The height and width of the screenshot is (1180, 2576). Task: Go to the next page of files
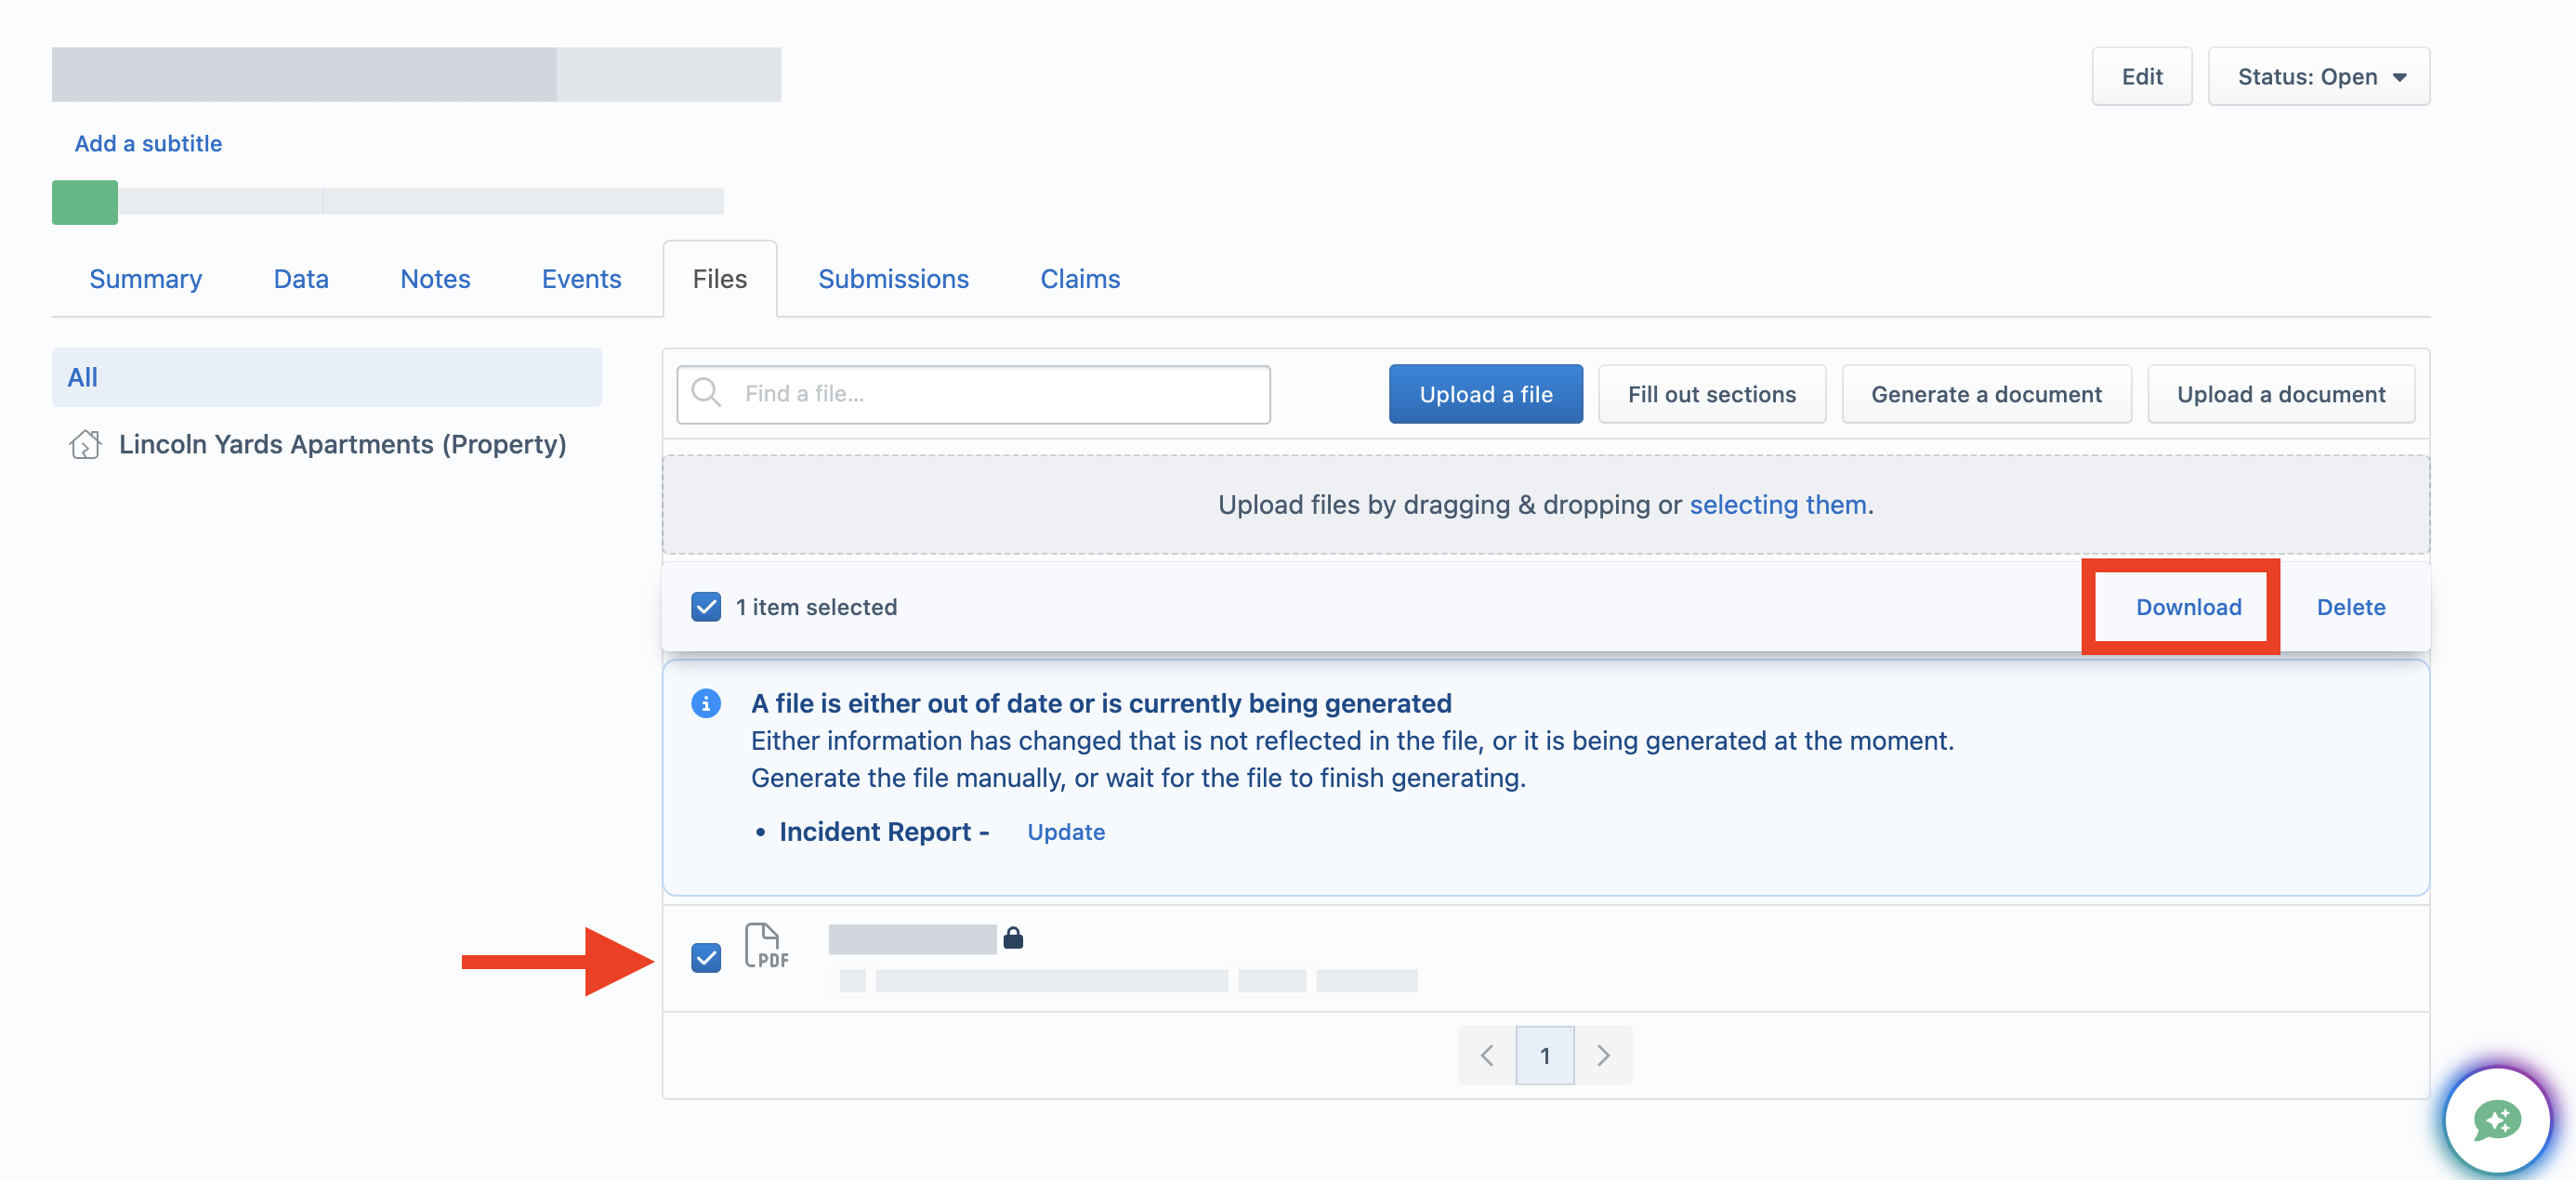click(1603, 1055)
